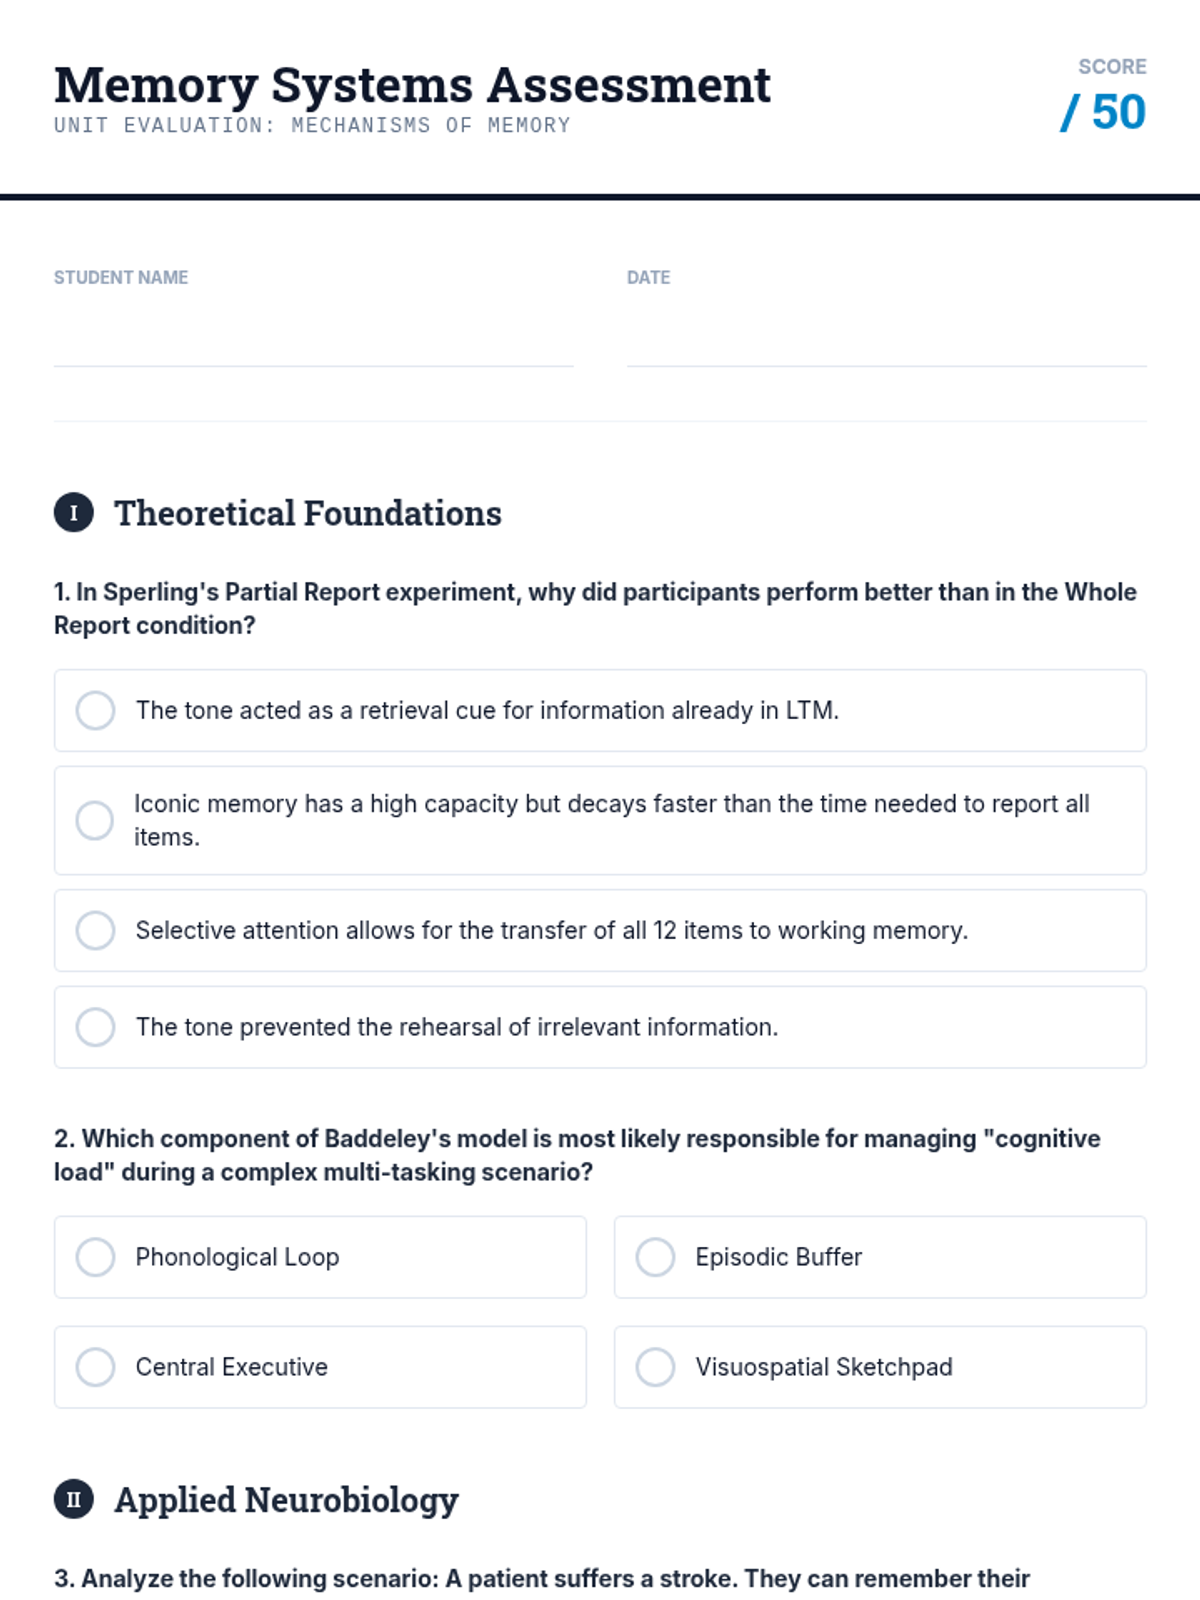Choose the 'Iconic memory has a high capacity' answer
Viewport: 1200px width, 1600px height.
click(96, 820)
